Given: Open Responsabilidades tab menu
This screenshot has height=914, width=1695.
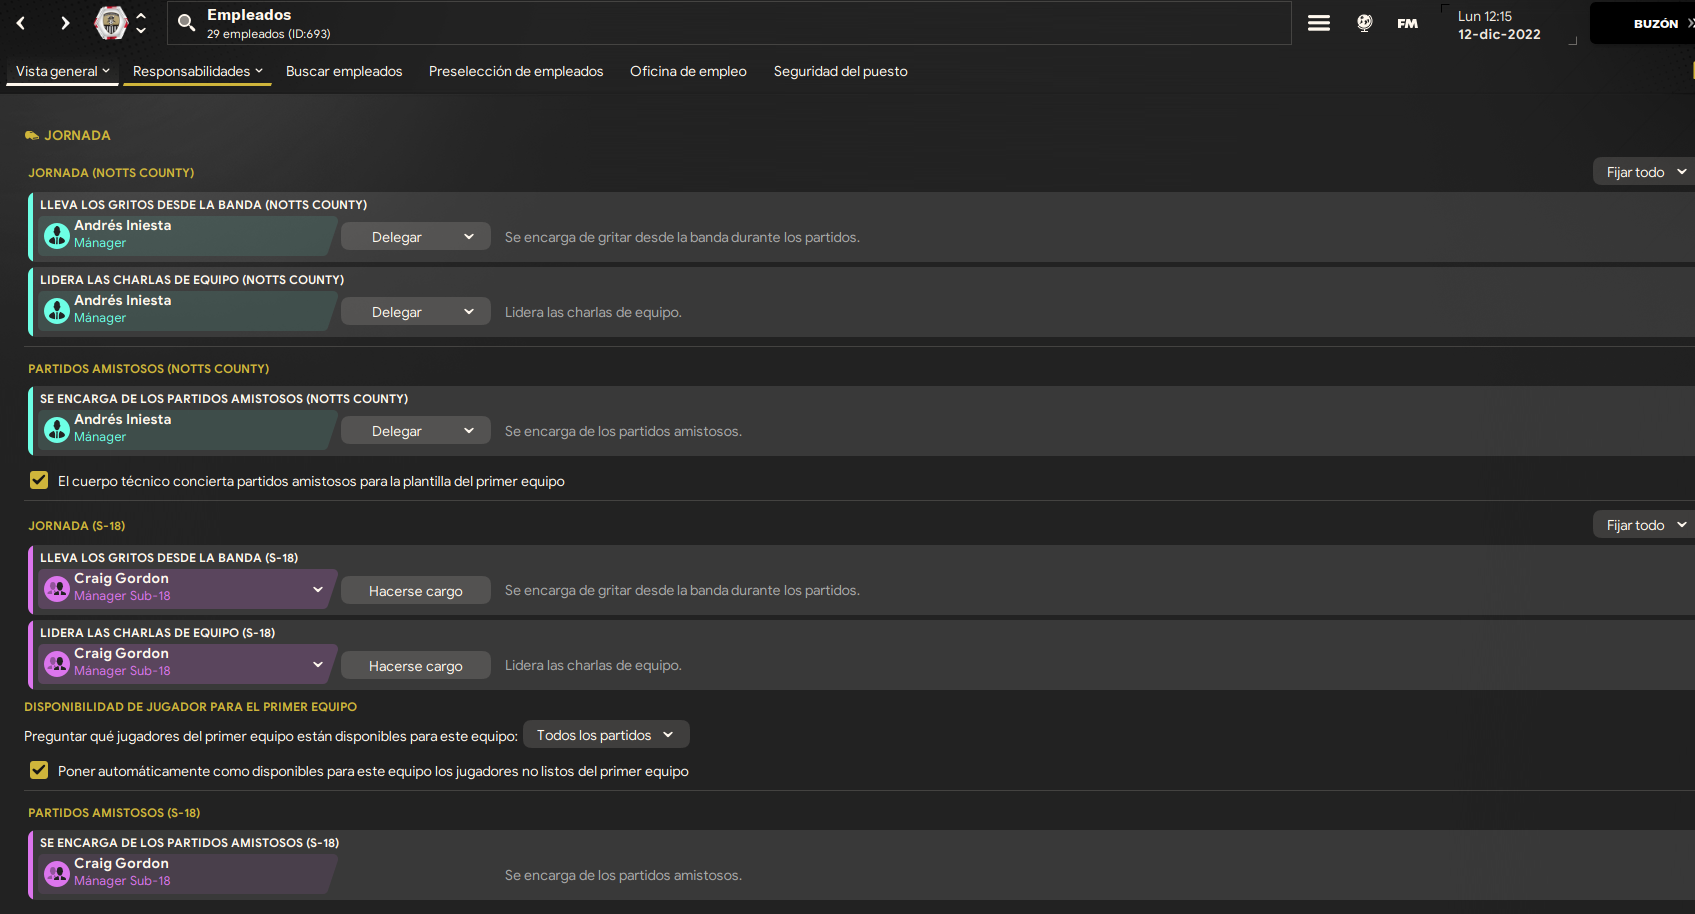Looking at the screenshot, I should point(198,71).
